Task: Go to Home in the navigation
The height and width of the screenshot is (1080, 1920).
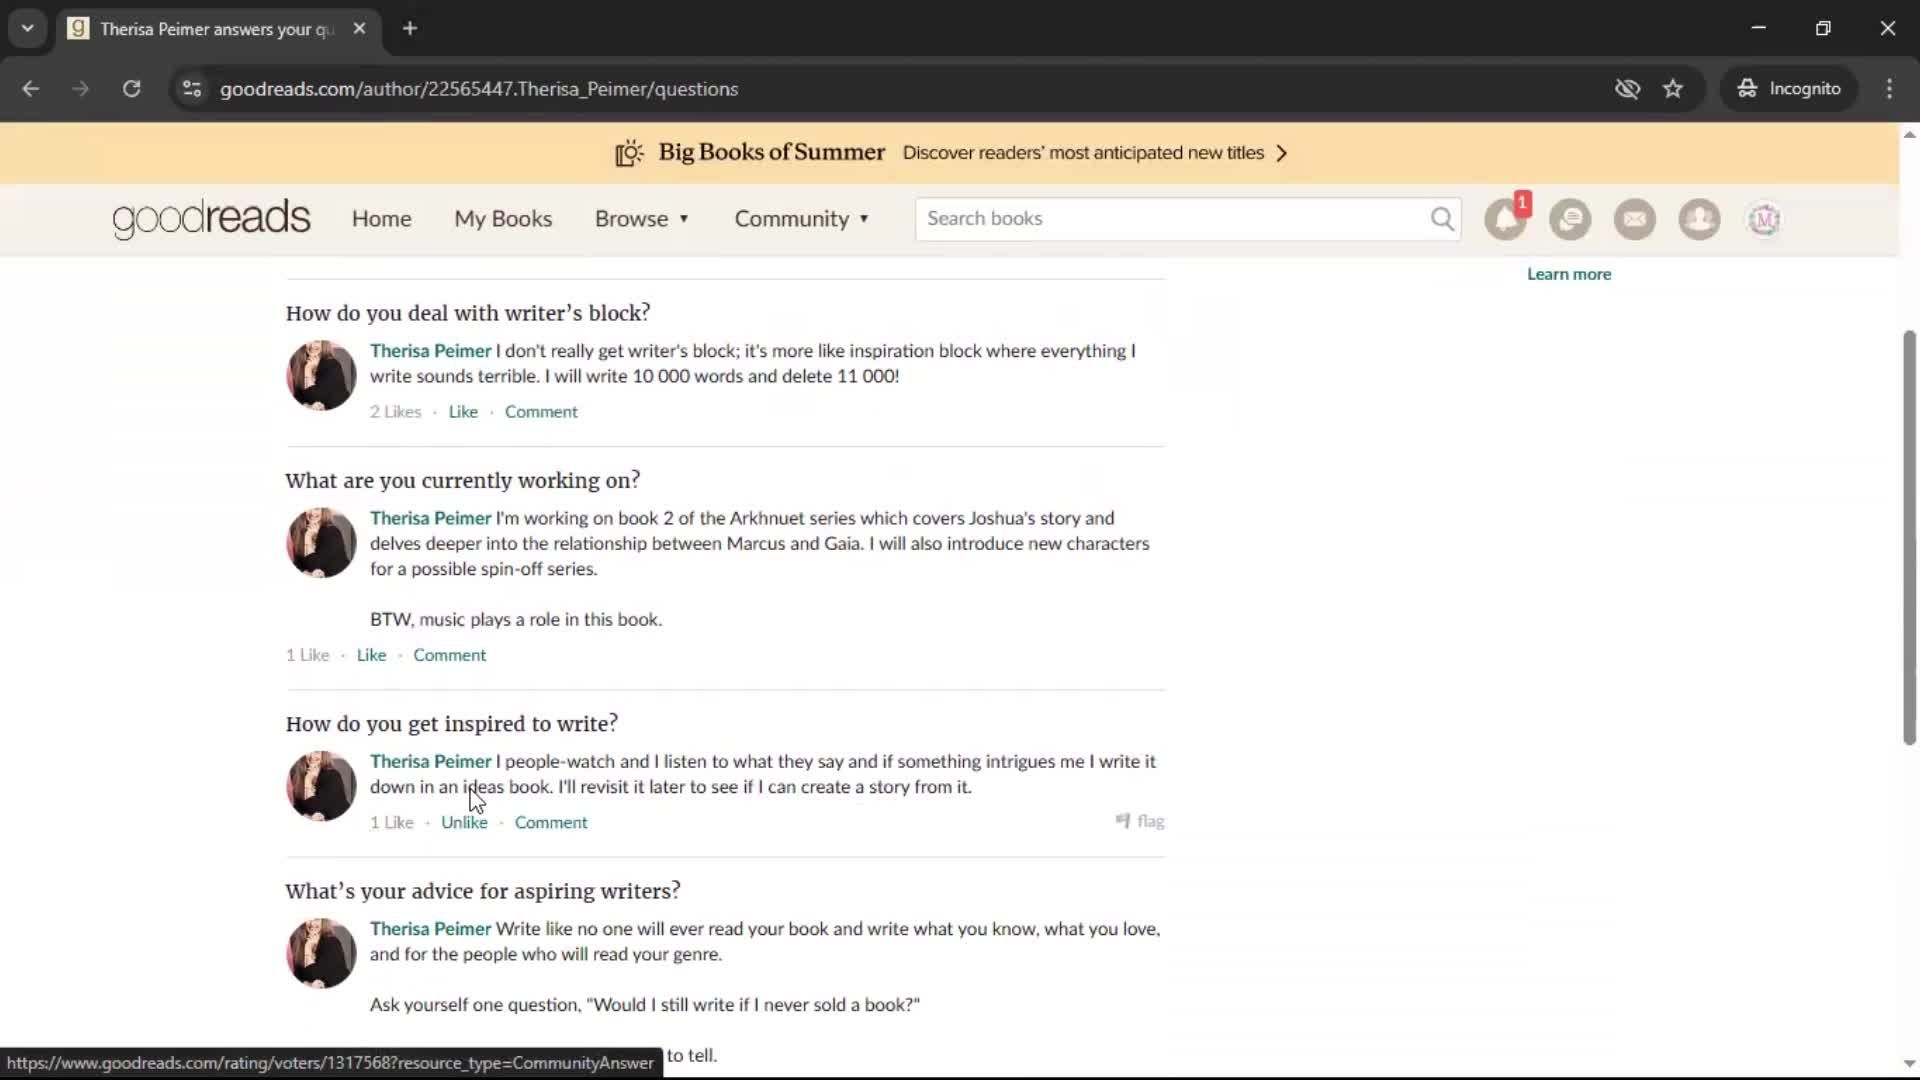Action: pyautogui.click(x=381, y=219)
